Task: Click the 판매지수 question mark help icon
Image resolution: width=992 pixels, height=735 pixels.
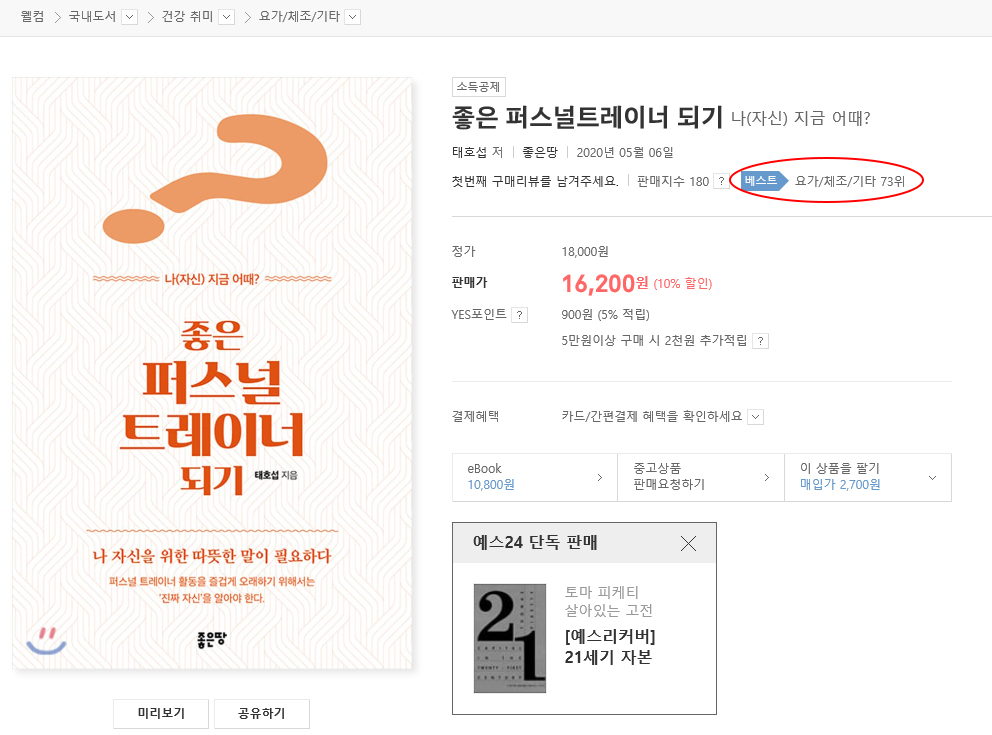Action: (721, 182)
